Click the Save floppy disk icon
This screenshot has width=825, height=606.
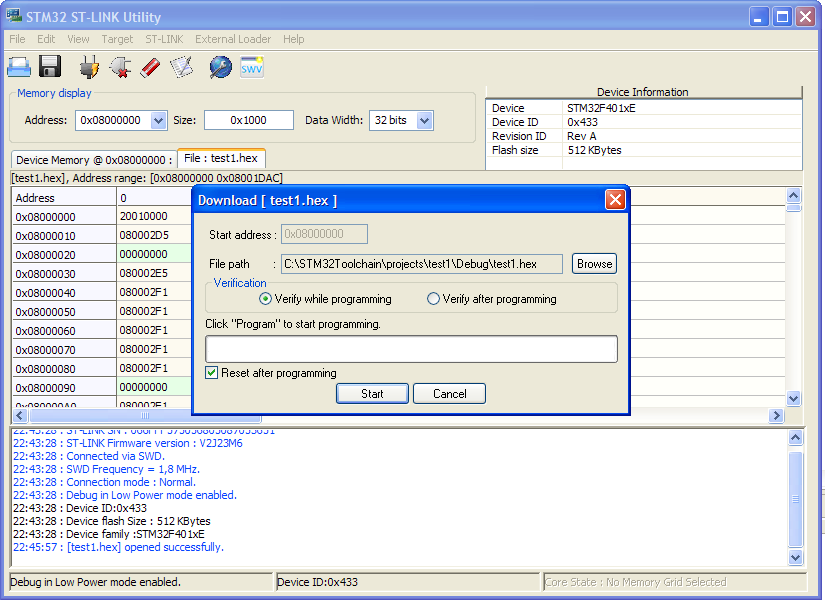tap(51, 67)
